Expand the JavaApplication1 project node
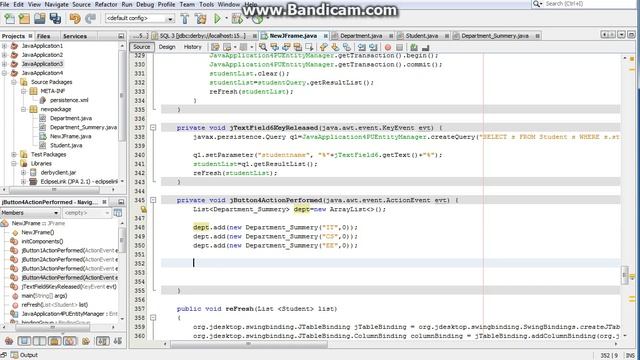The width and height of the screenshot is (640, 360). click(x=4, y=46)
